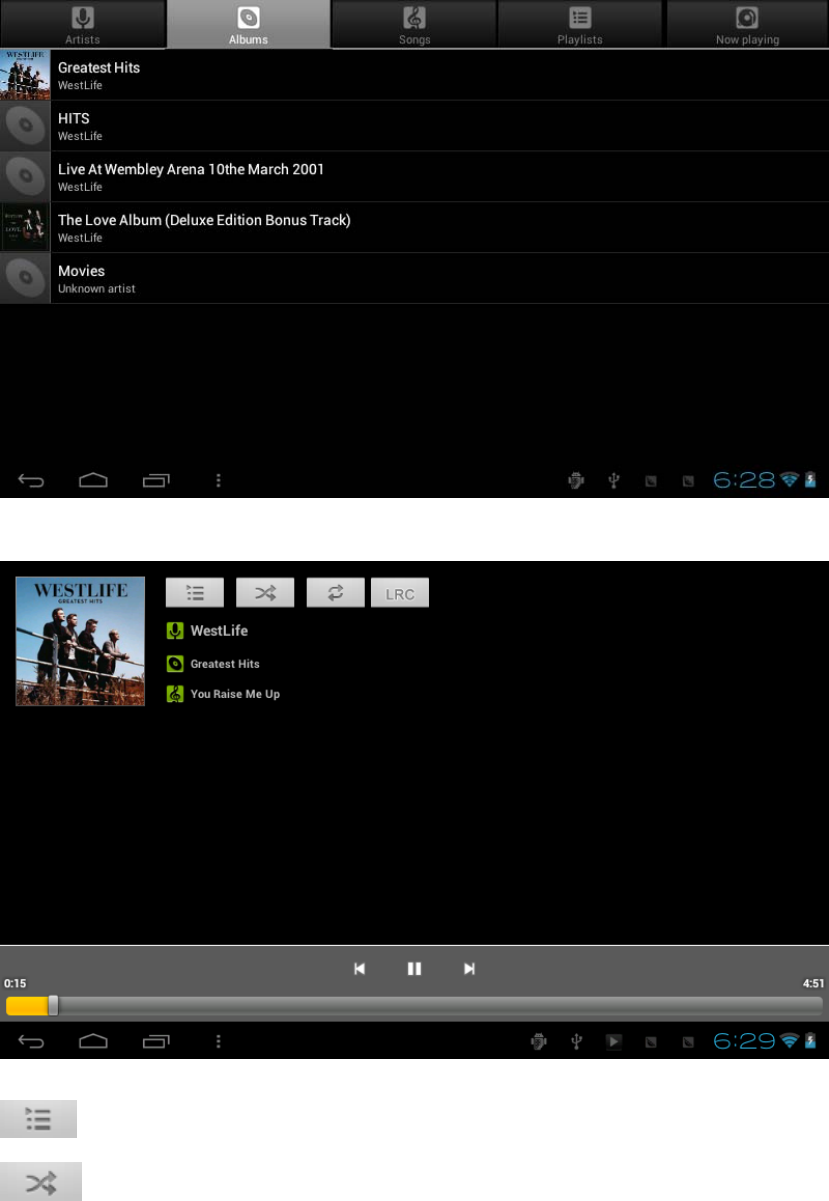The height and width of the screenshot is (1201, 829).
Task: Click the WestLife artist name in player
Action: pyautogui.click(x=219, y=631)
